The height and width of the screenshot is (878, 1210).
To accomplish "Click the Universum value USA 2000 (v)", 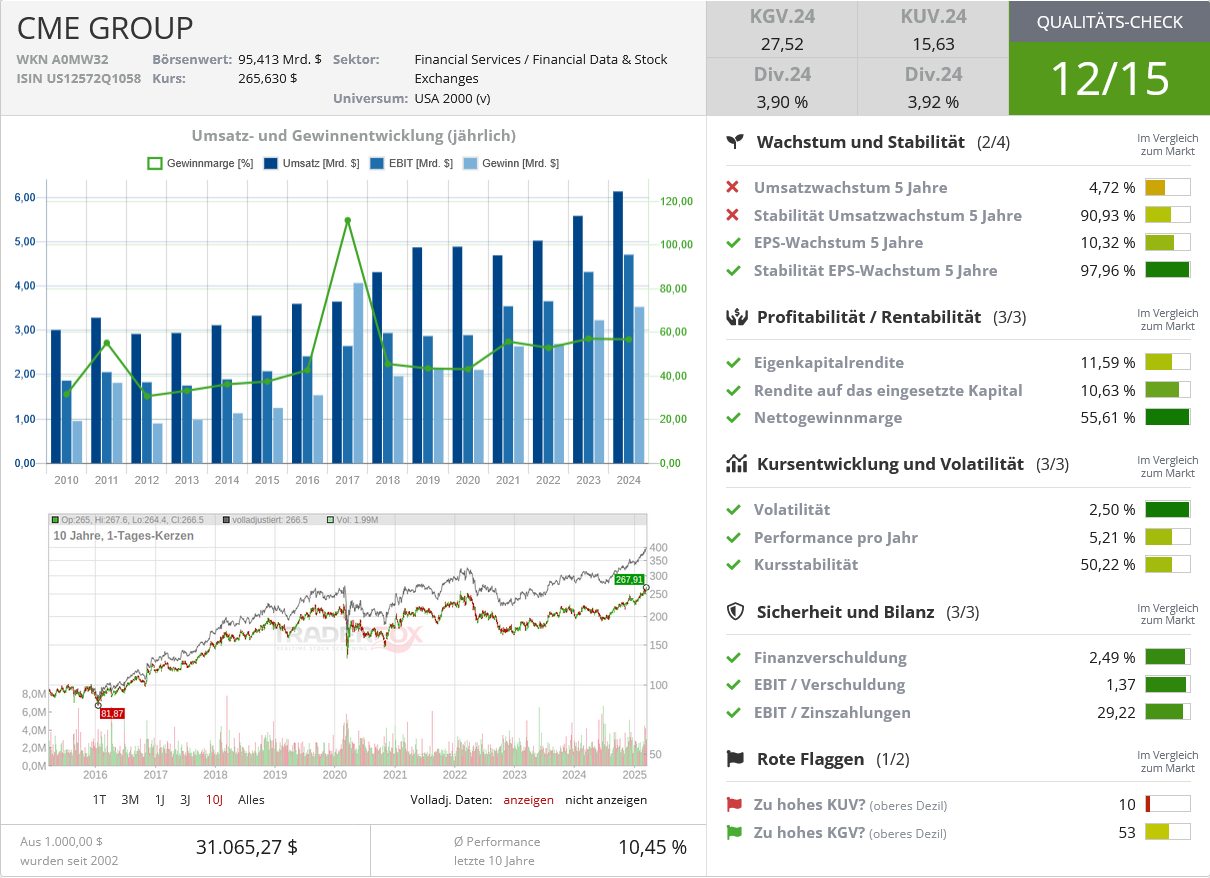I will coord(453,98).
